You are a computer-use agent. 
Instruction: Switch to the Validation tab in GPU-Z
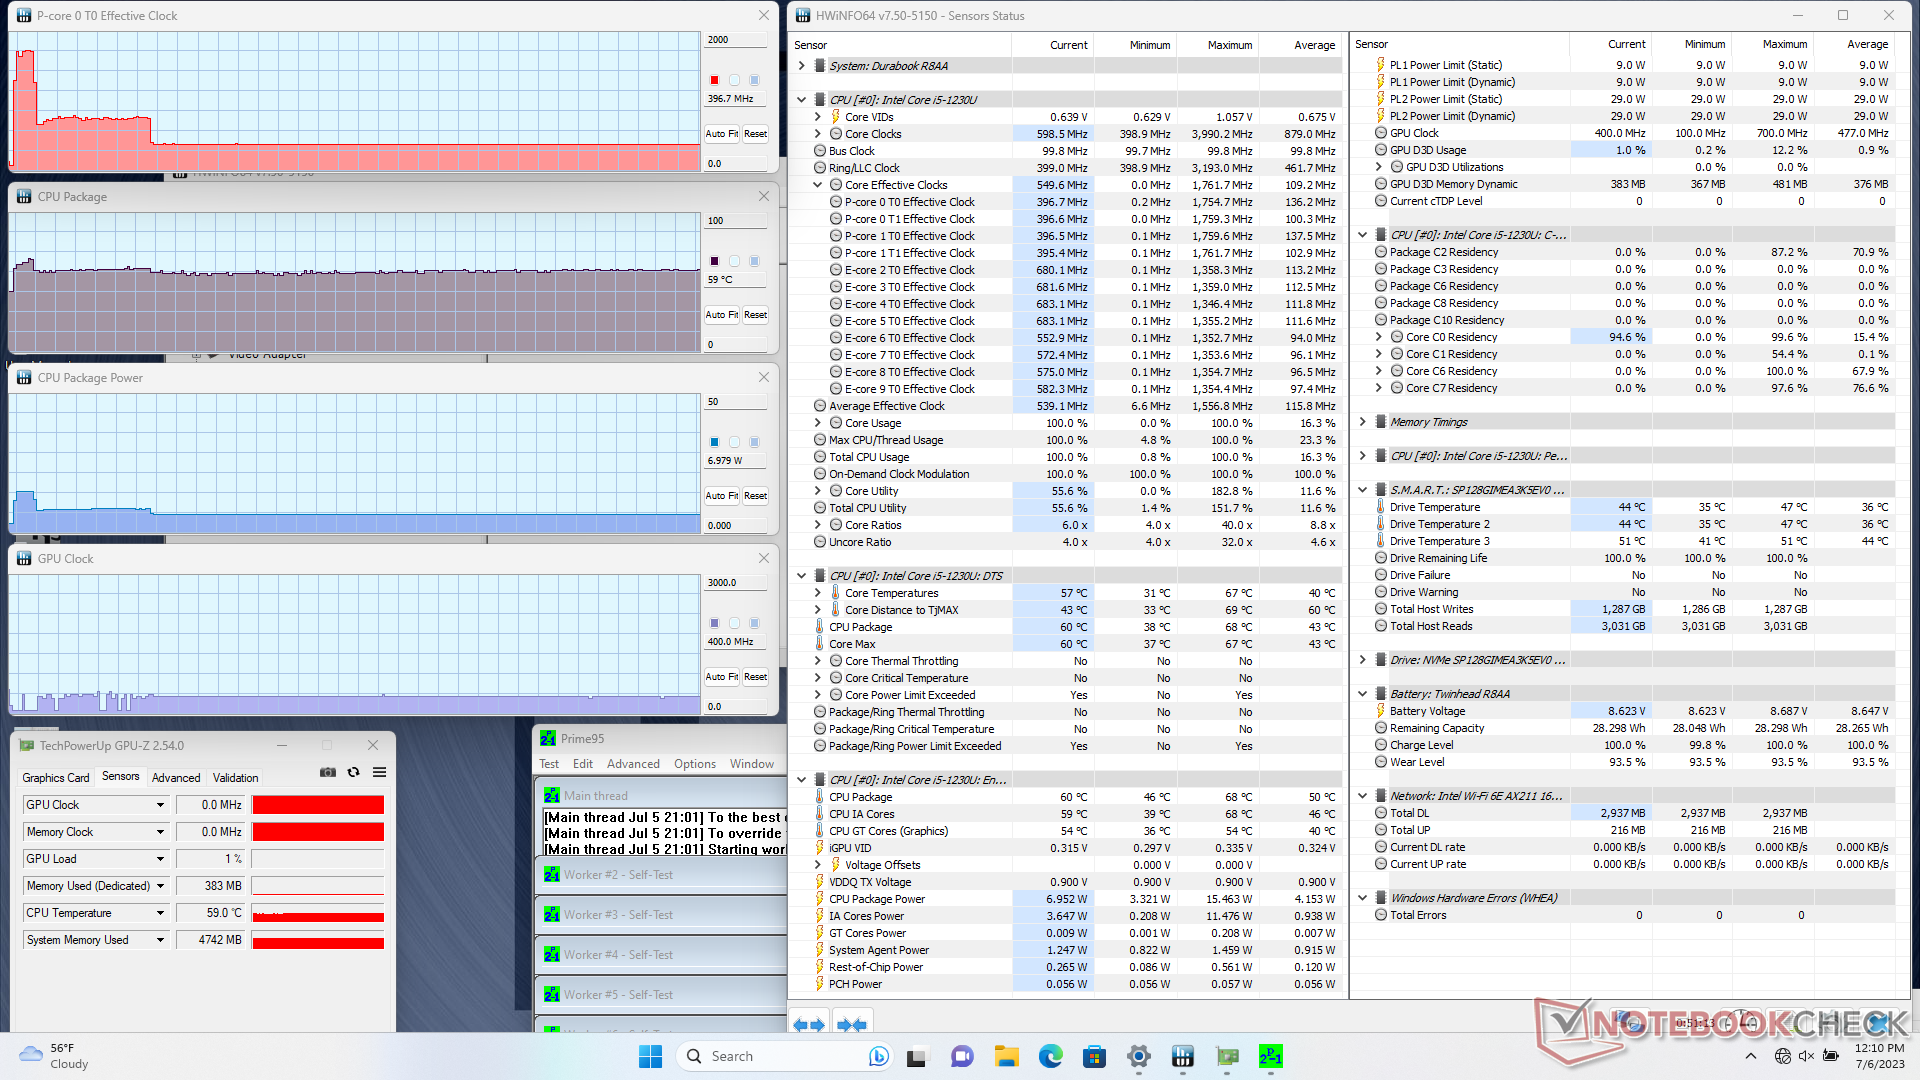tap(236, 777)
